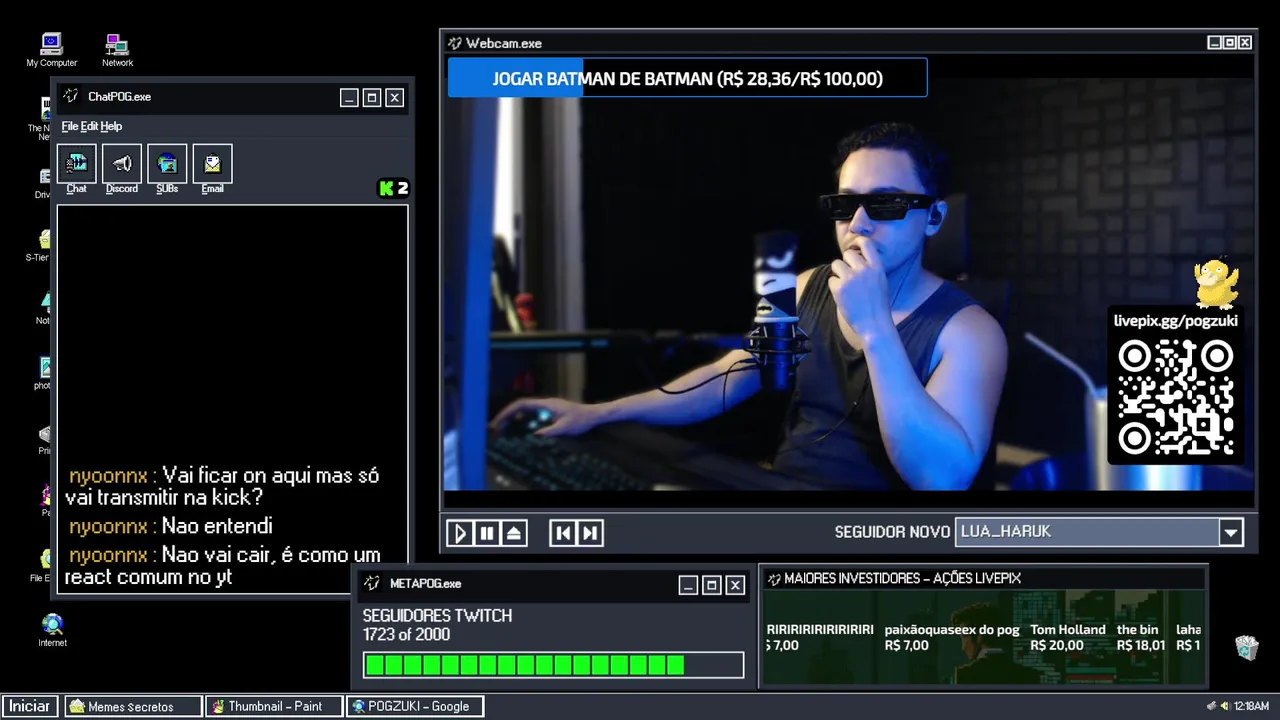Viewport: 1280px width, 720px height.
Task: Click the Psyduck icon above livepix link
Action: tap(1217, 283)
